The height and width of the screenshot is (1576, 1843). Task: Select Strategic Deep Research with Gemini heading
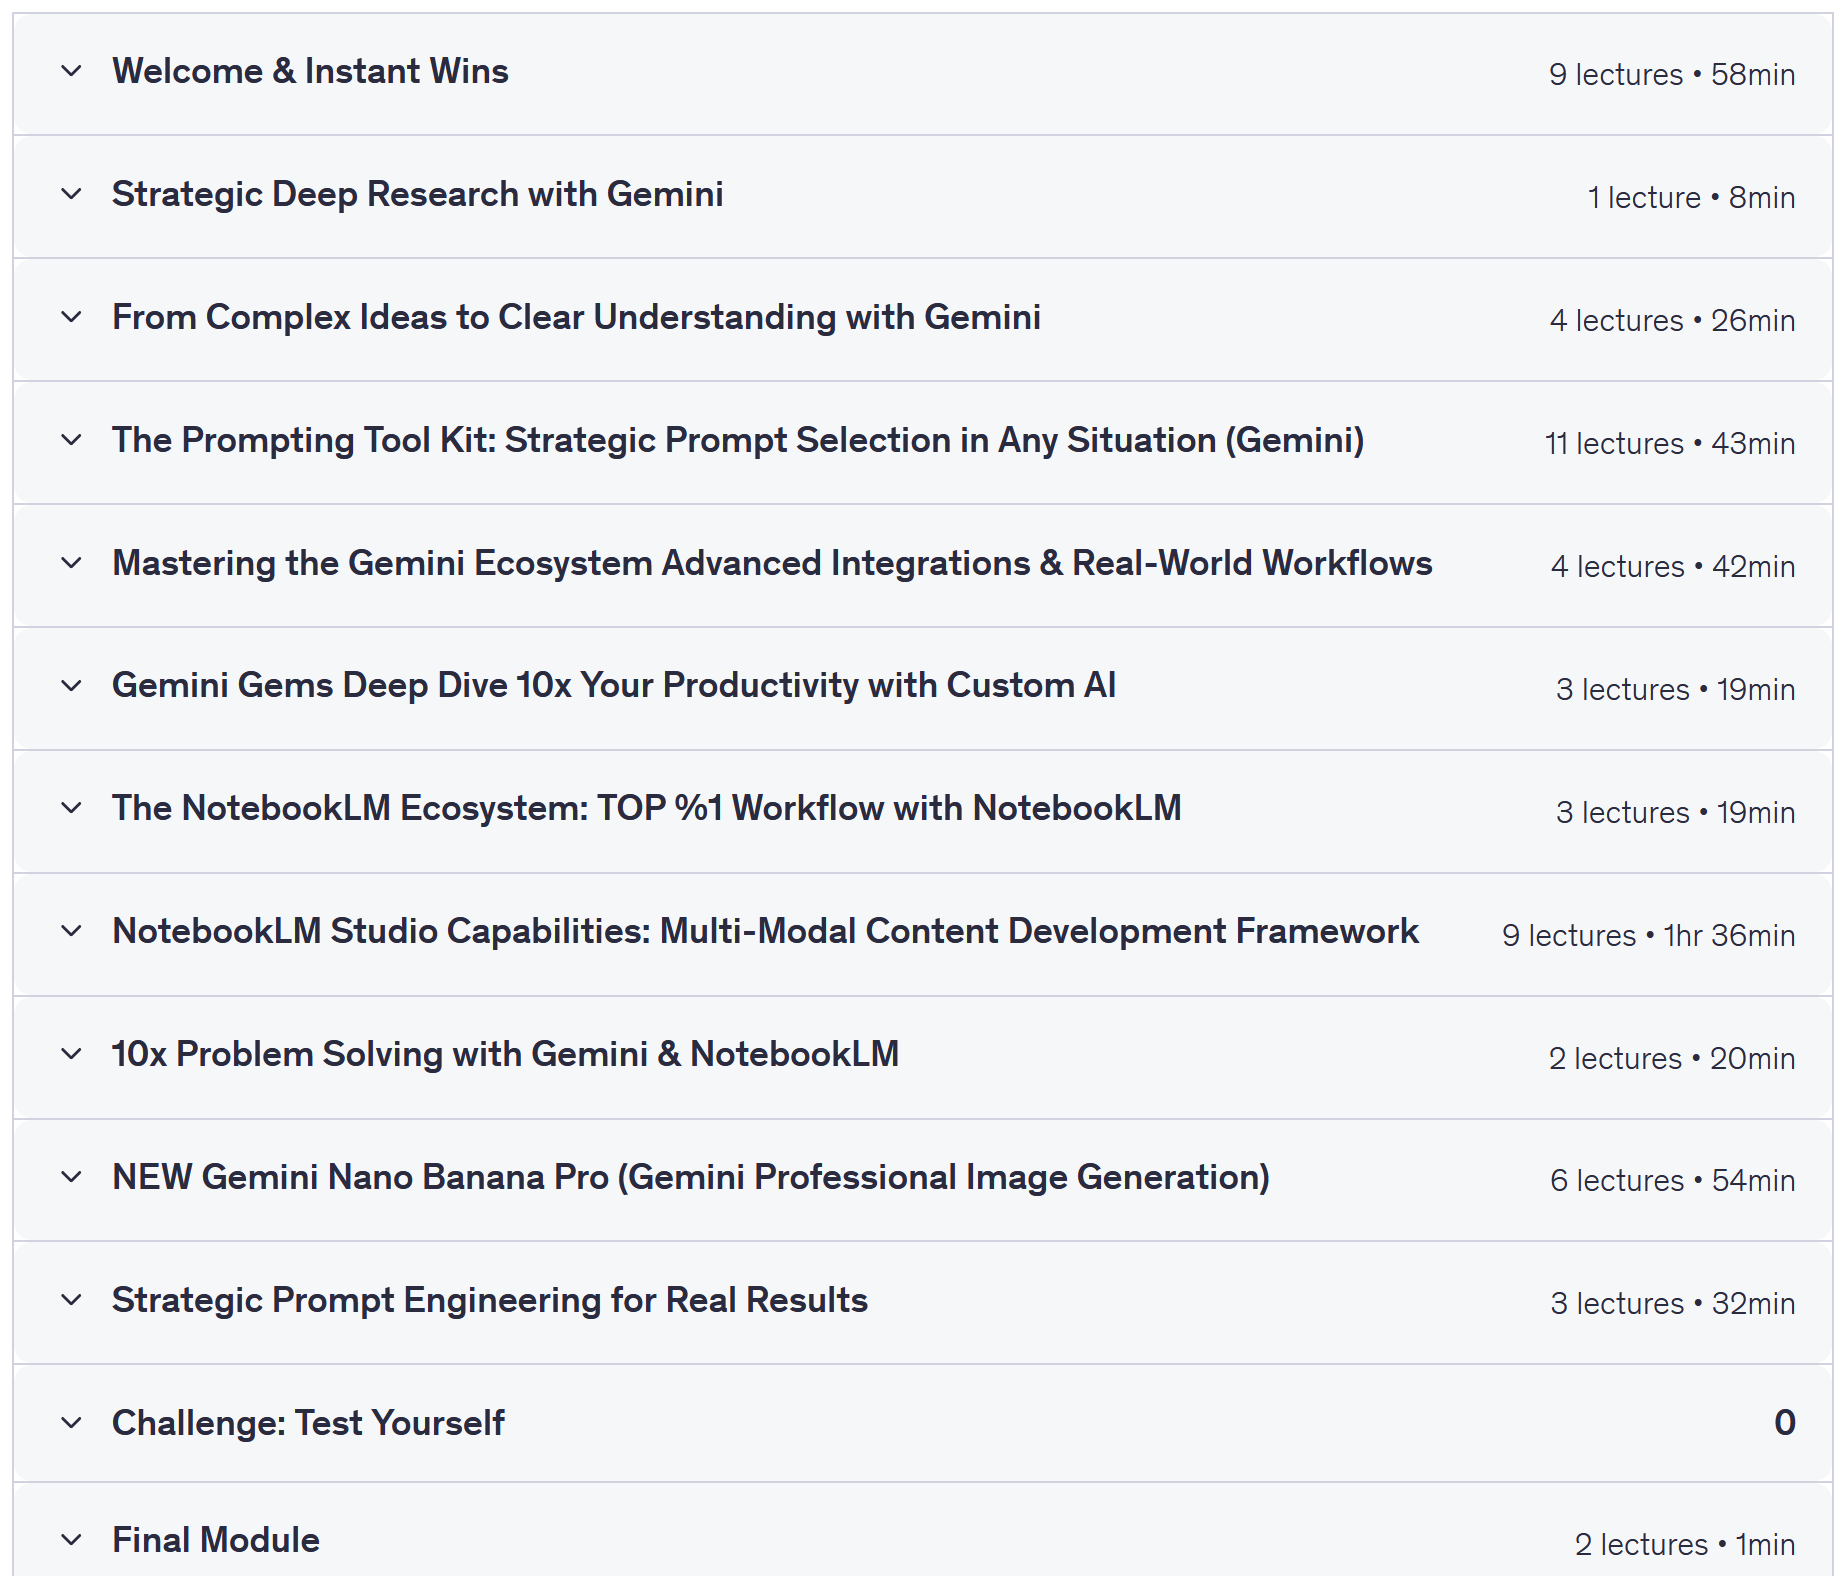point(417,194)
